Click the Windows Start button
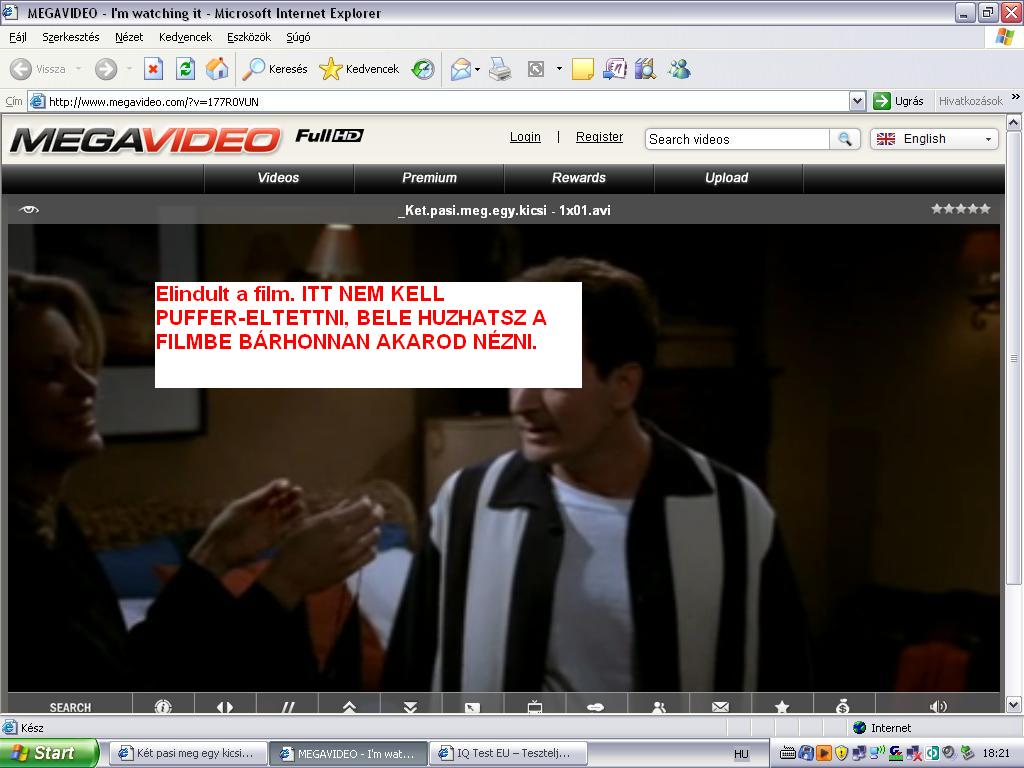Image resolution: width=1024 pixels, height=768 pixels. click(x=49, y=753)
